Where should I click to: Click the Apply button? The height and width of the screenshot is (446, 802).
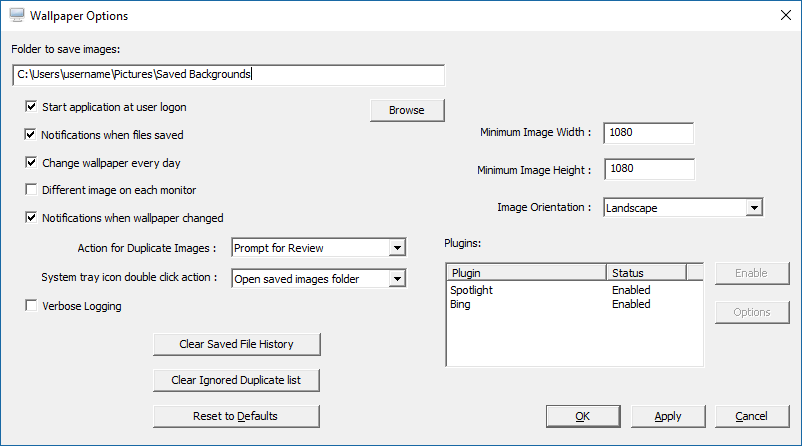click(x=668, y=416)
